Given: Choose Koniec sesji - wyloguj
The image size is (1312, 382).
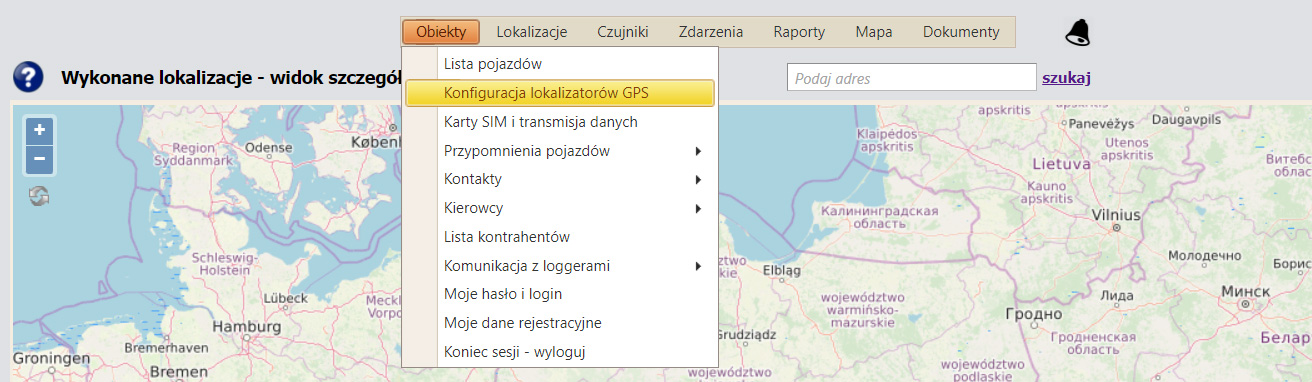Looking at the screenshot, I should click(560, 352).
